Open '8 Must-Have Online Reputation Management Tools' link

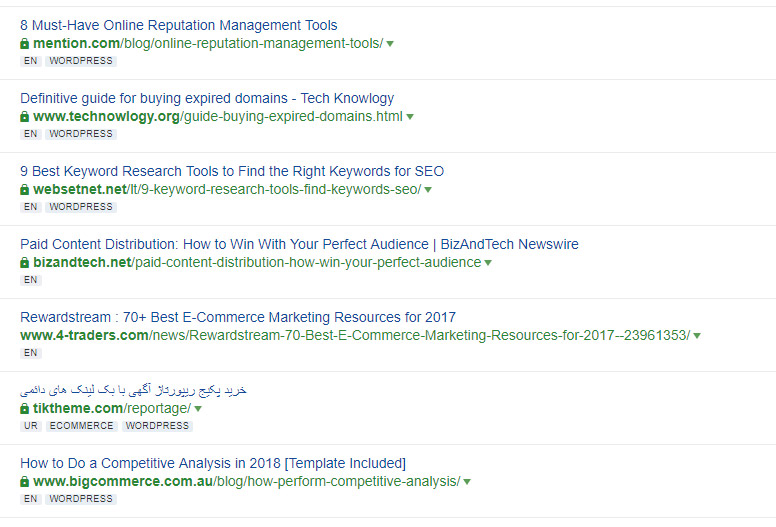[179, 25]
